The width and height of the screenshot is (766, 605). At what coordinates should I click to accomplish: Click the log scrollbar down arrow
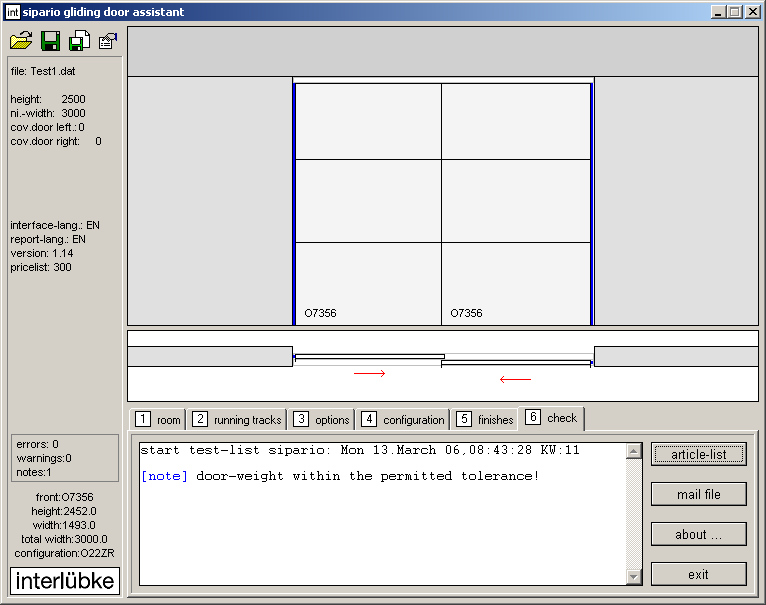tap(633, 576)
